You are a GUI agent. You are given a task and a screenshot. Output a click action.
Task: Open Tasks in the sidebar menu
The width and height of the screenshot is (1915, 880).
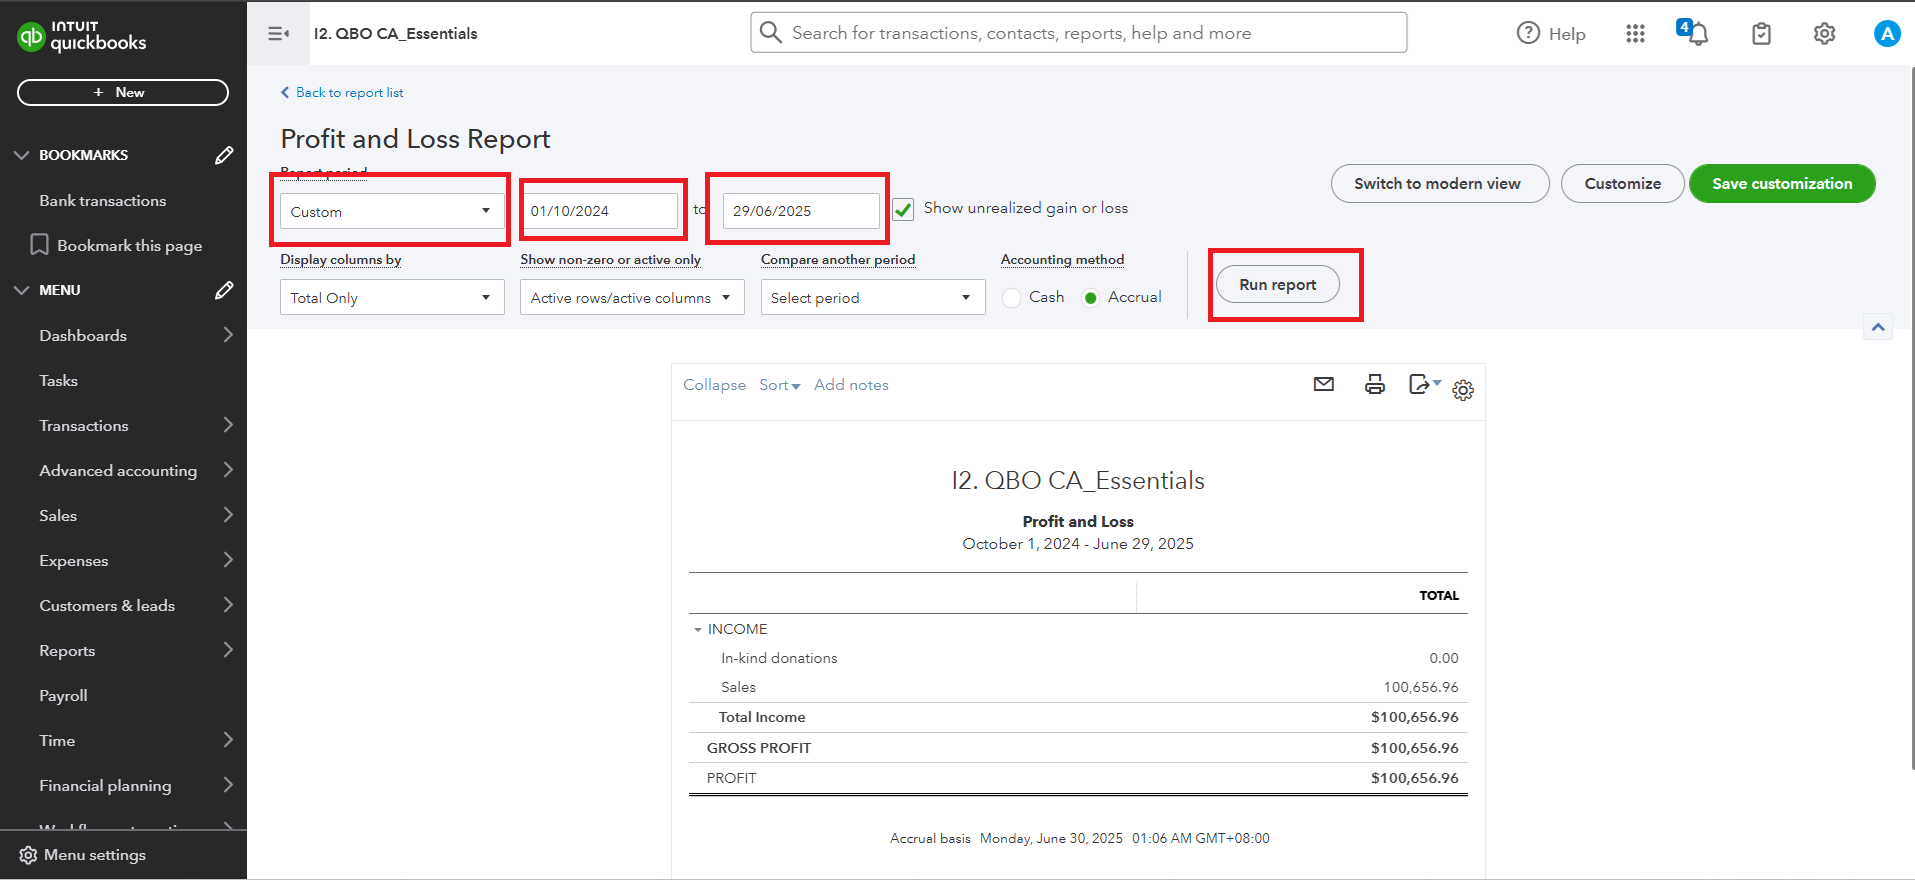59,380
